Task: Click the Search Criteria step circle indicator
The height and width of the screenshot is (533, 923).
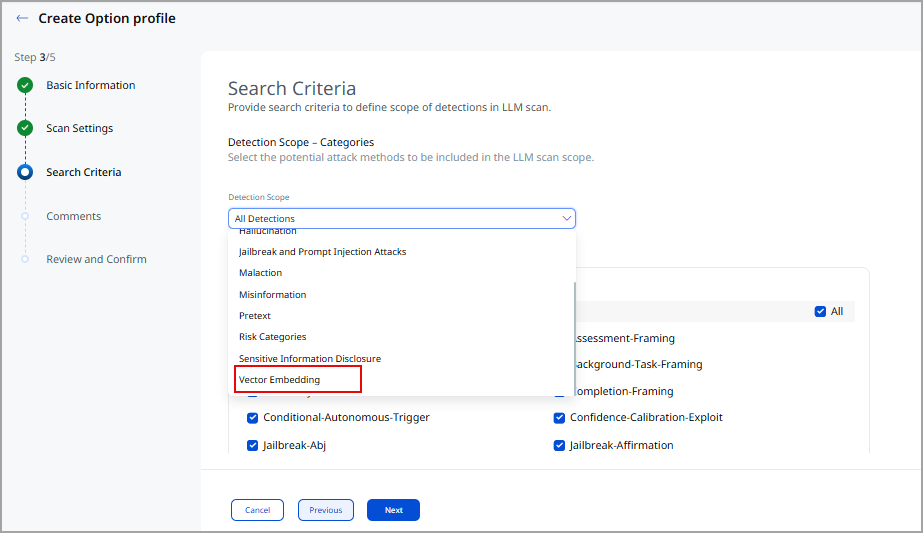Action: point(25,172)
